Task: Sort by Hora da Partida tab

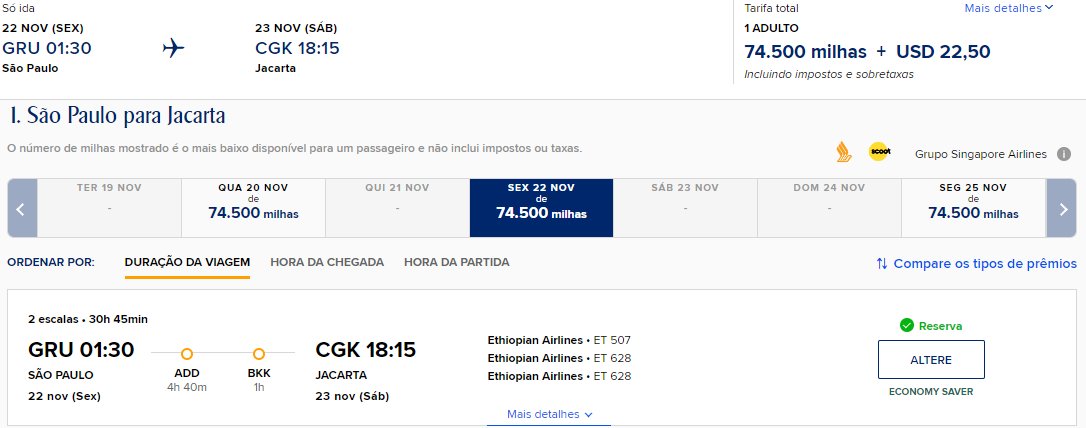Action: pyautogui.click(x=456, y=262)
